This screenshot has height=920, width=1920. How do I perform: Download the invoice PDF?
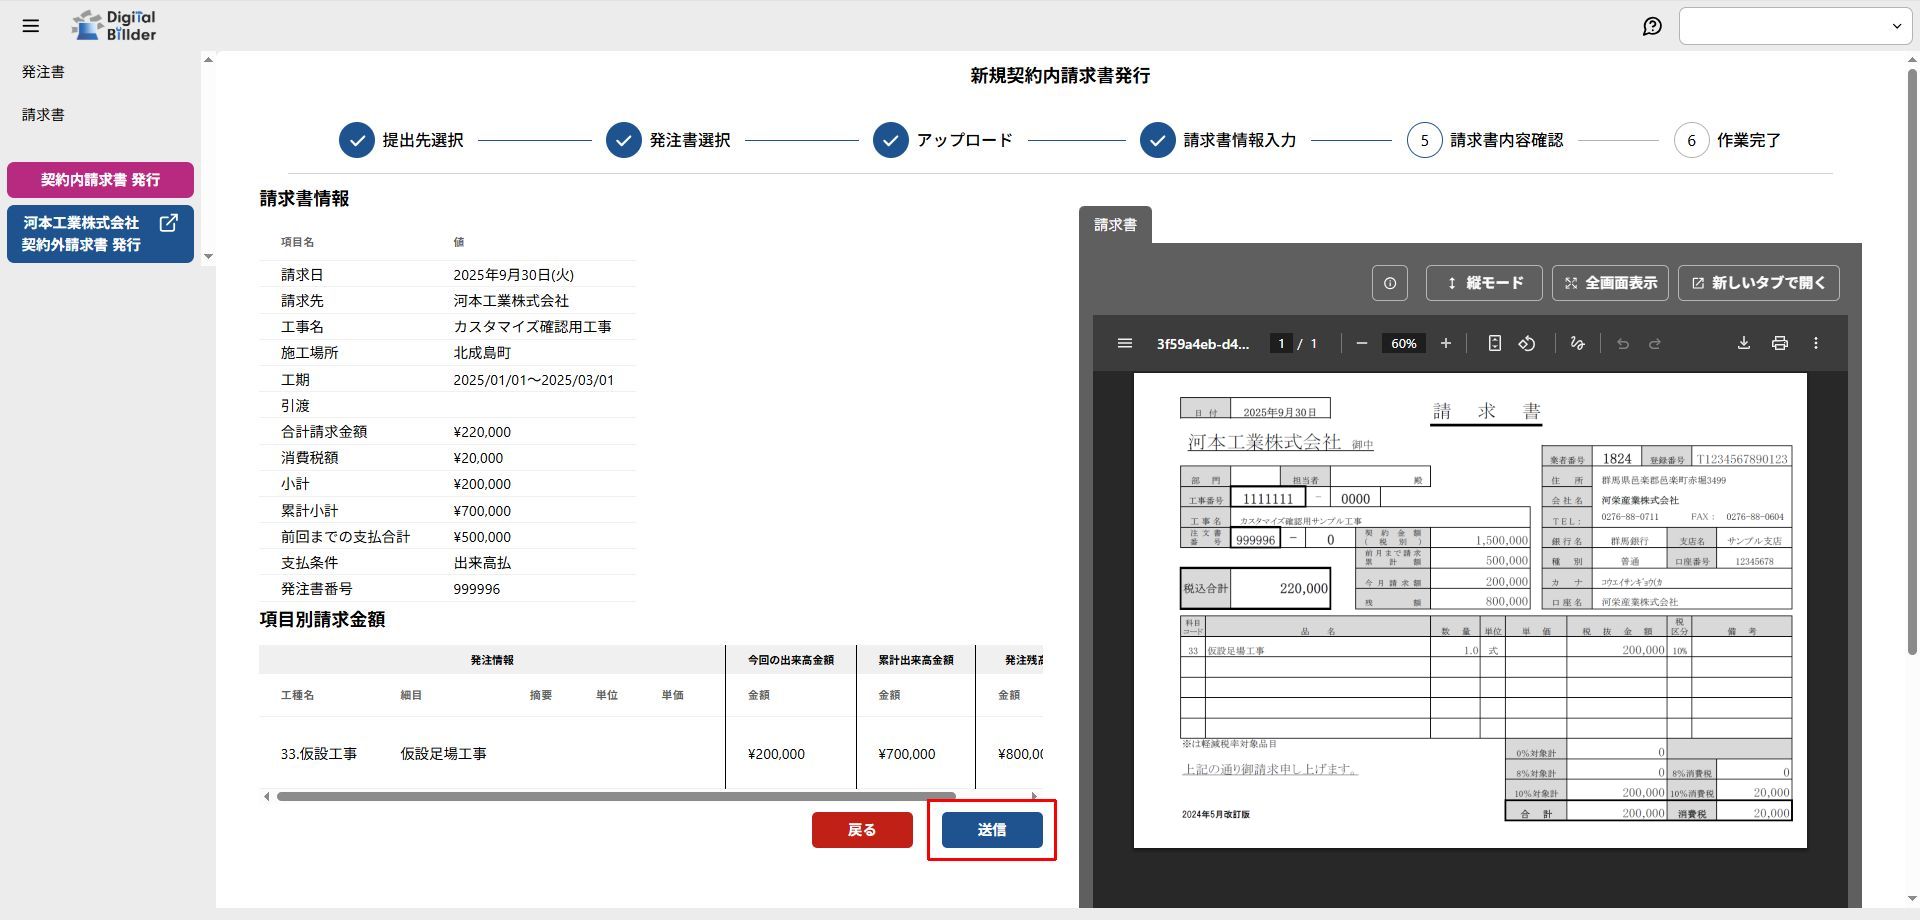(x=1743, y=343)
